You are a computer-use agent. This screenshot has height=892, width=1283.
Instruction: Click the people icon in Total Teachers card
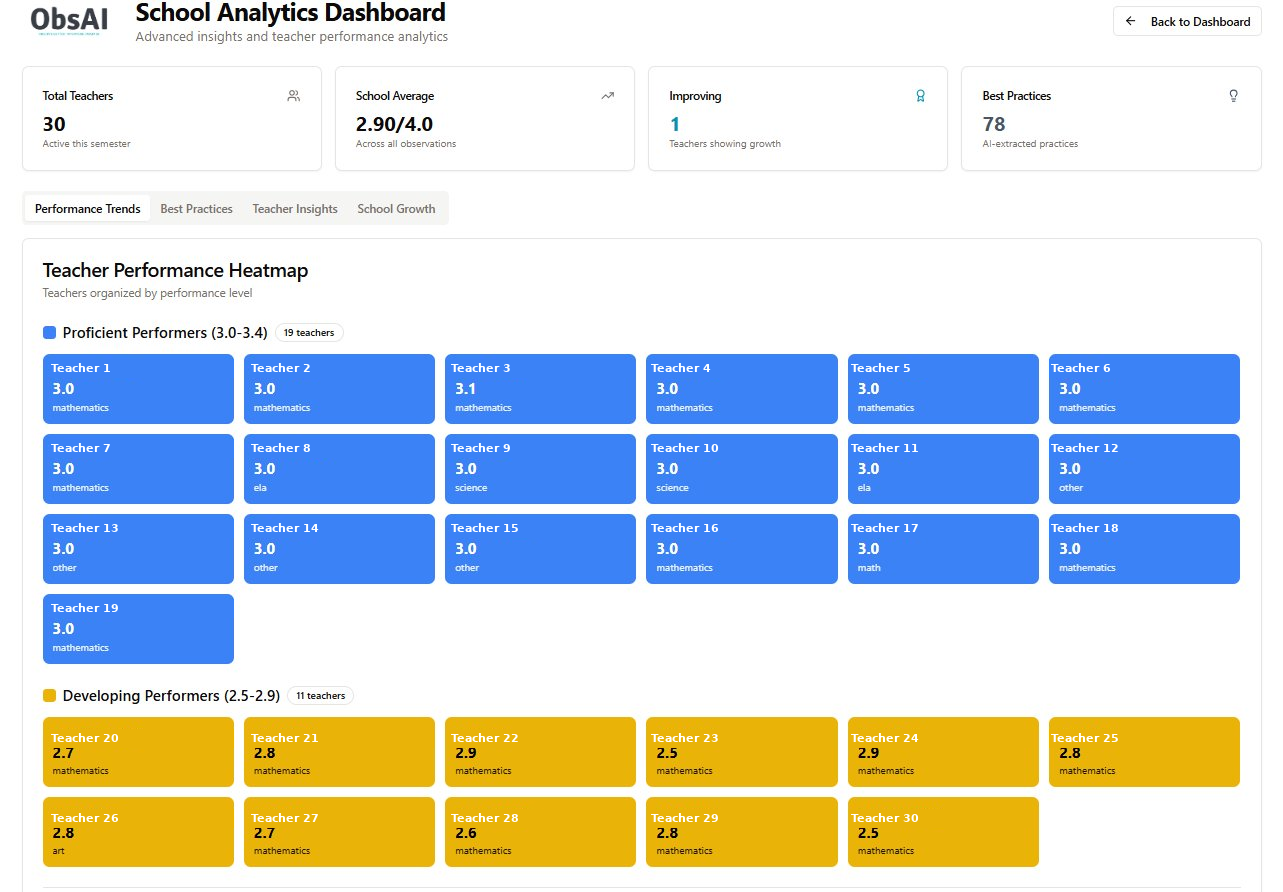tap(293, 96)
